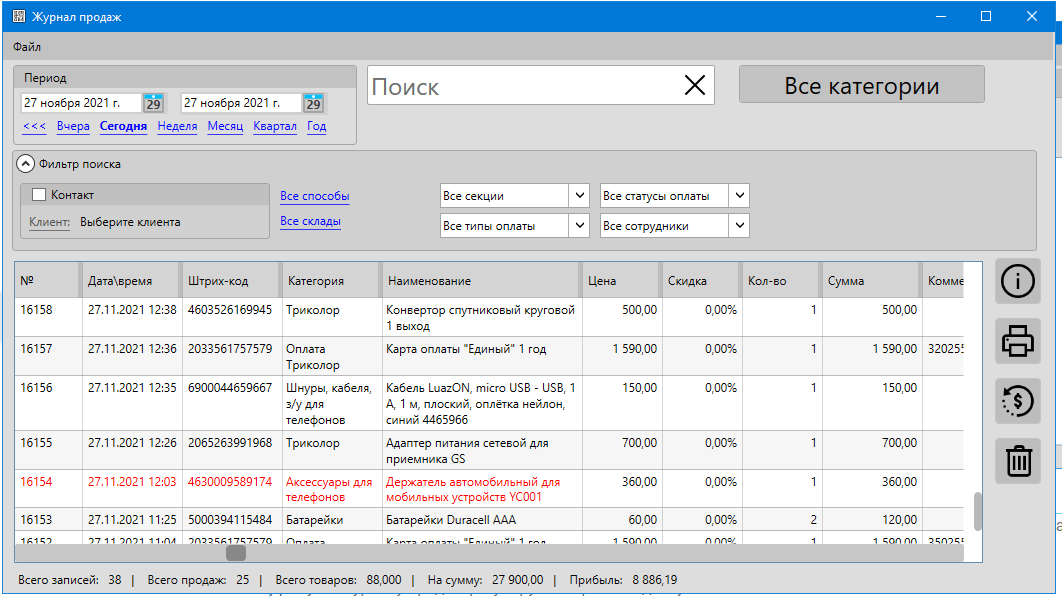Click the Все склады link

pos(310,221)
